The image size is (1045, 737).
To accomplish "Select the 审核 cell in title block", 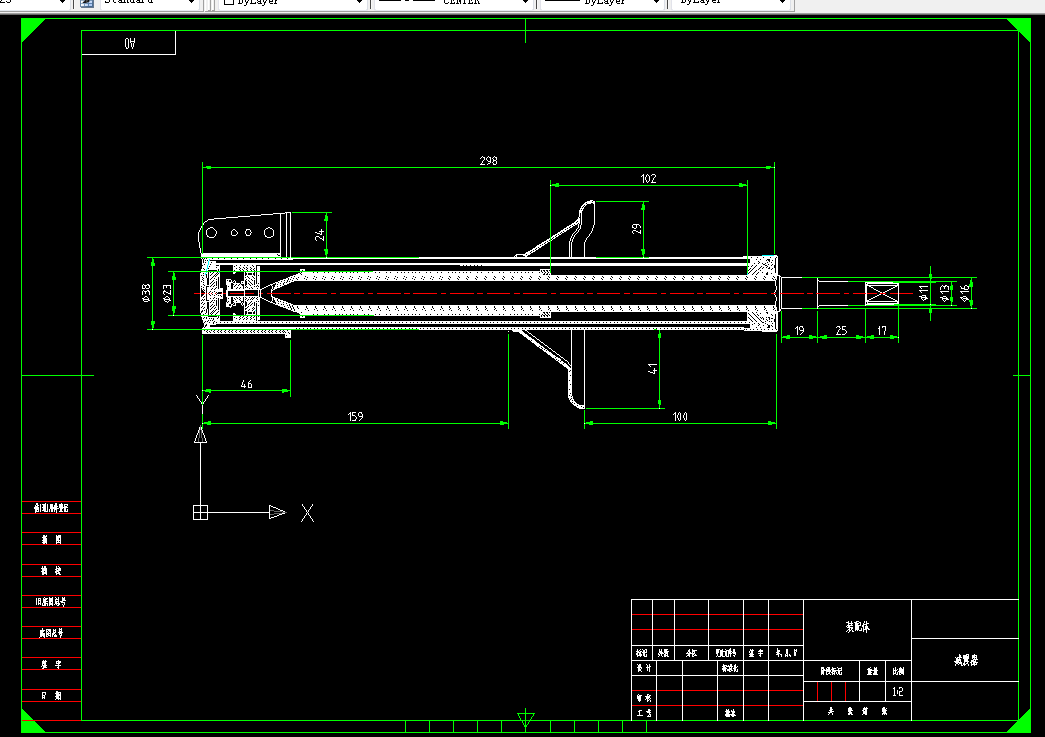I will pos(644,698).
